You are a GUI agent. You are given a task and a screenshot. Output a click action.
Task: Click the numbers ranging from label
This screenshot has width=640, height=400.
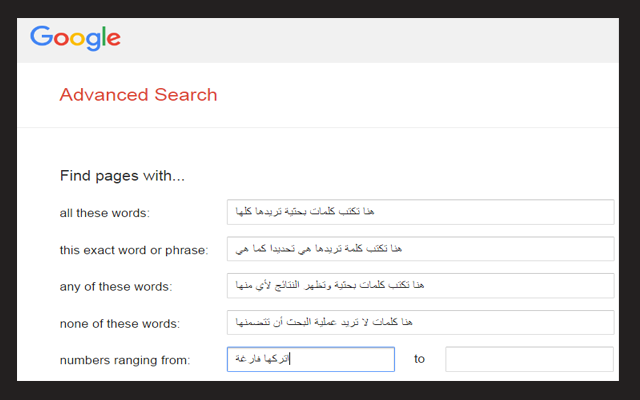[x=124, y=359]
